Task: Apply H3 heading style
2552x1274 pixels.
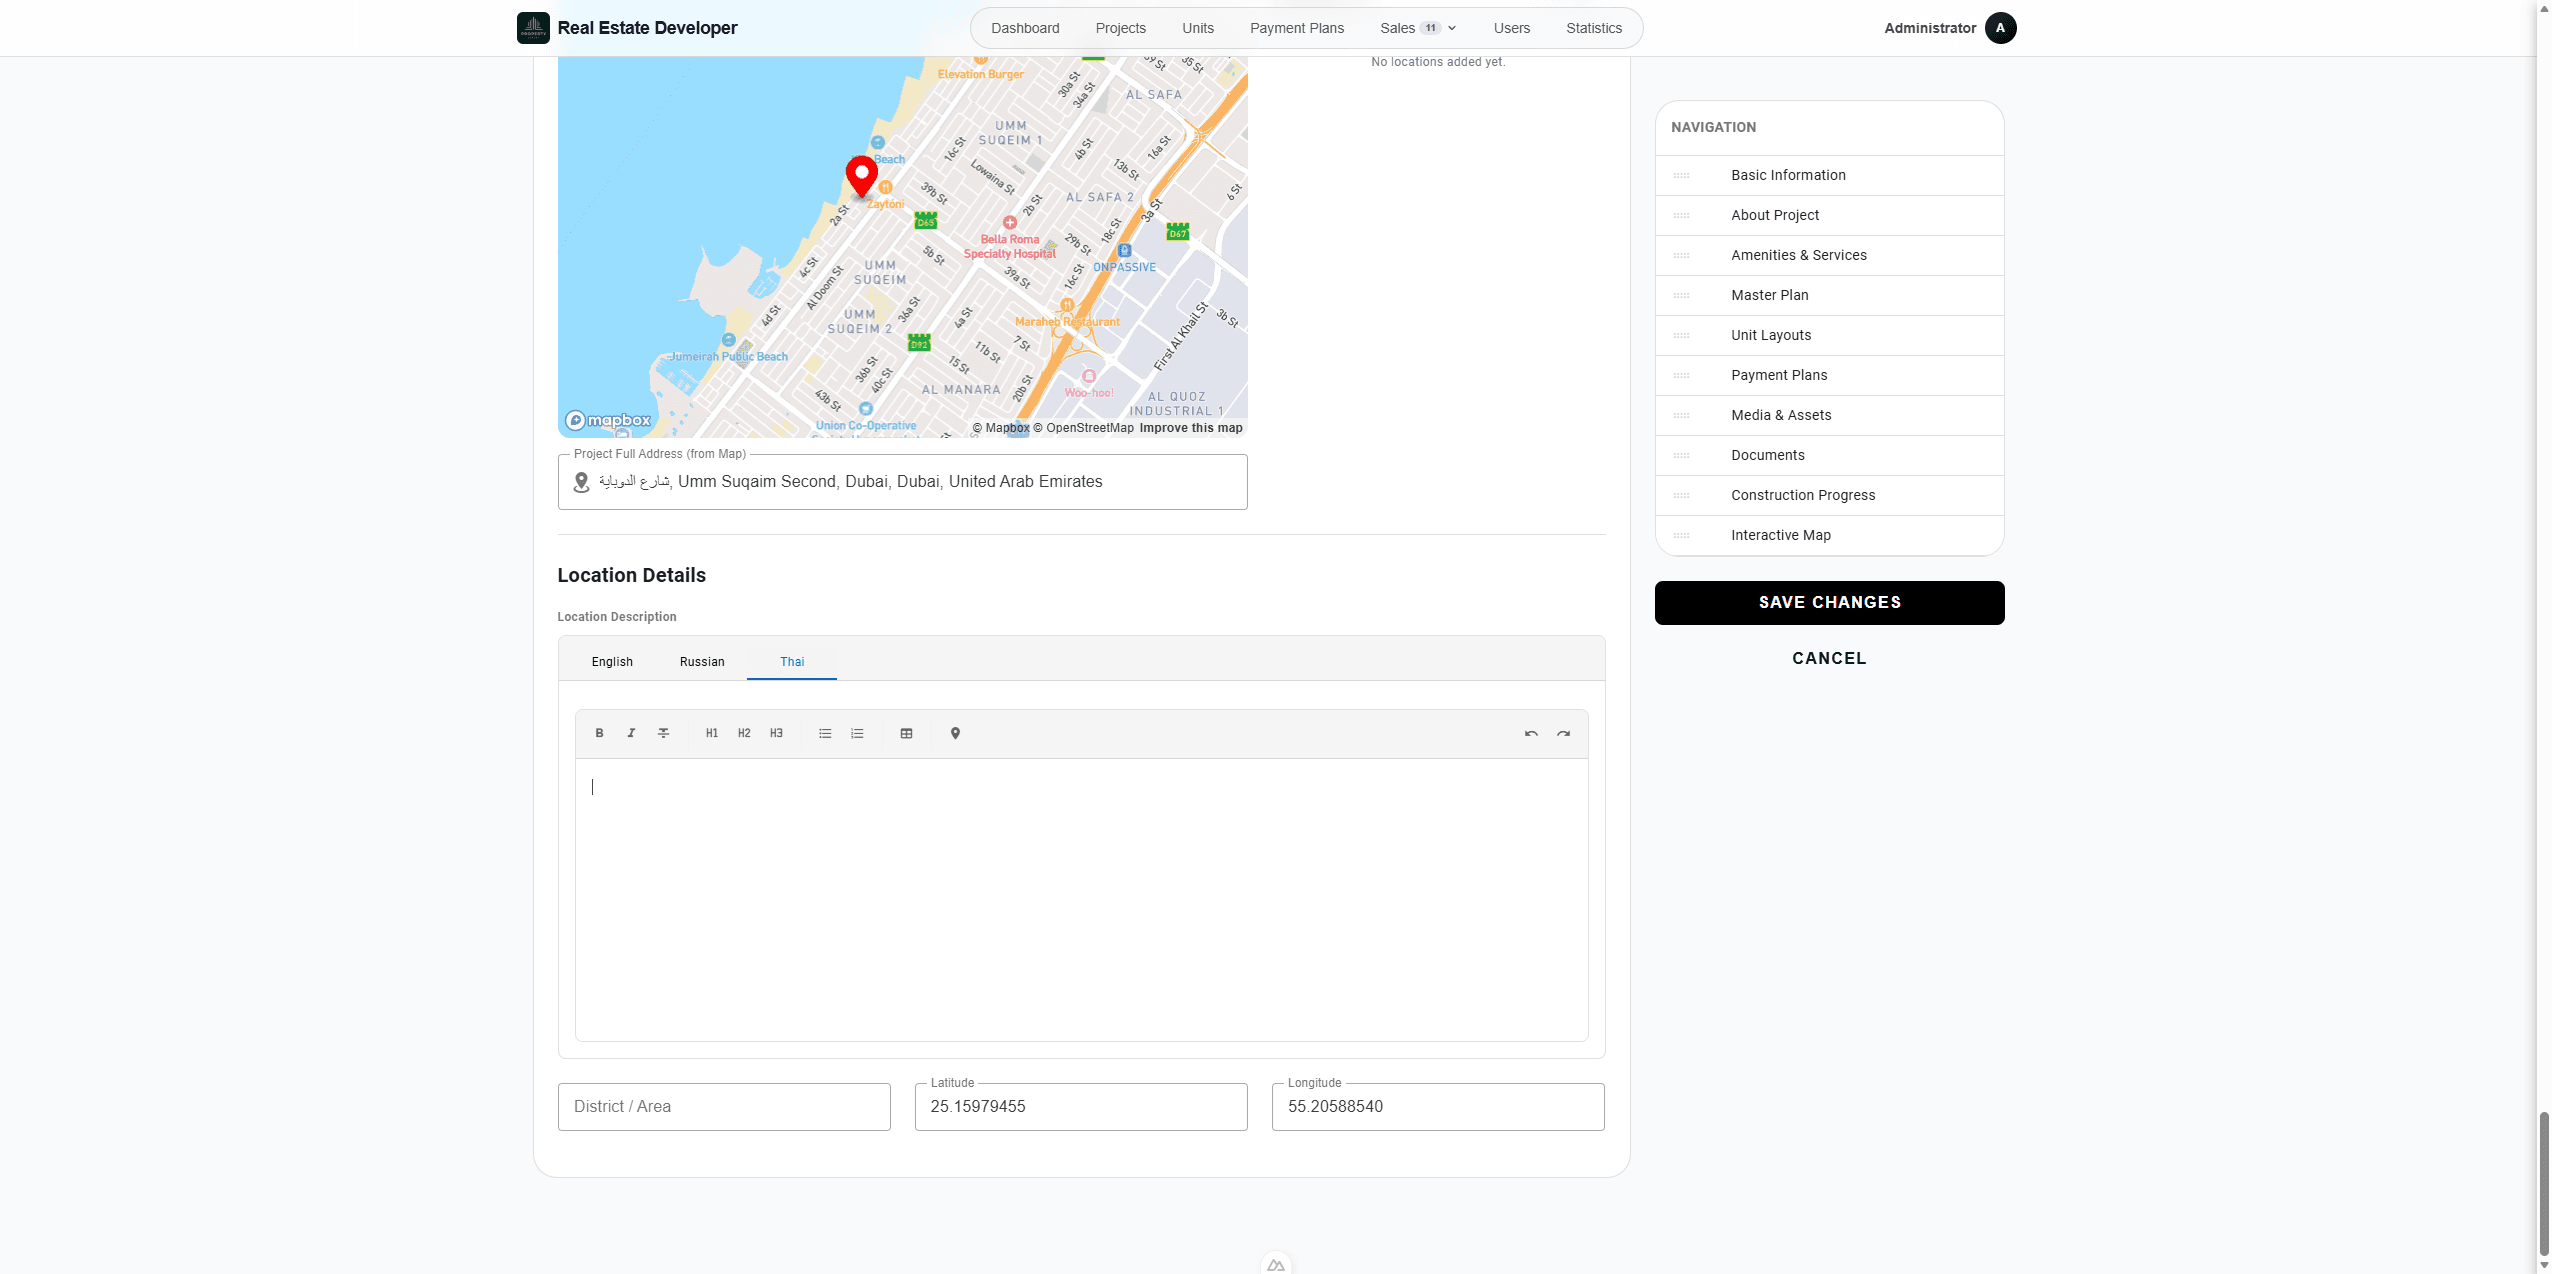Action: click(x=776, y=733)
